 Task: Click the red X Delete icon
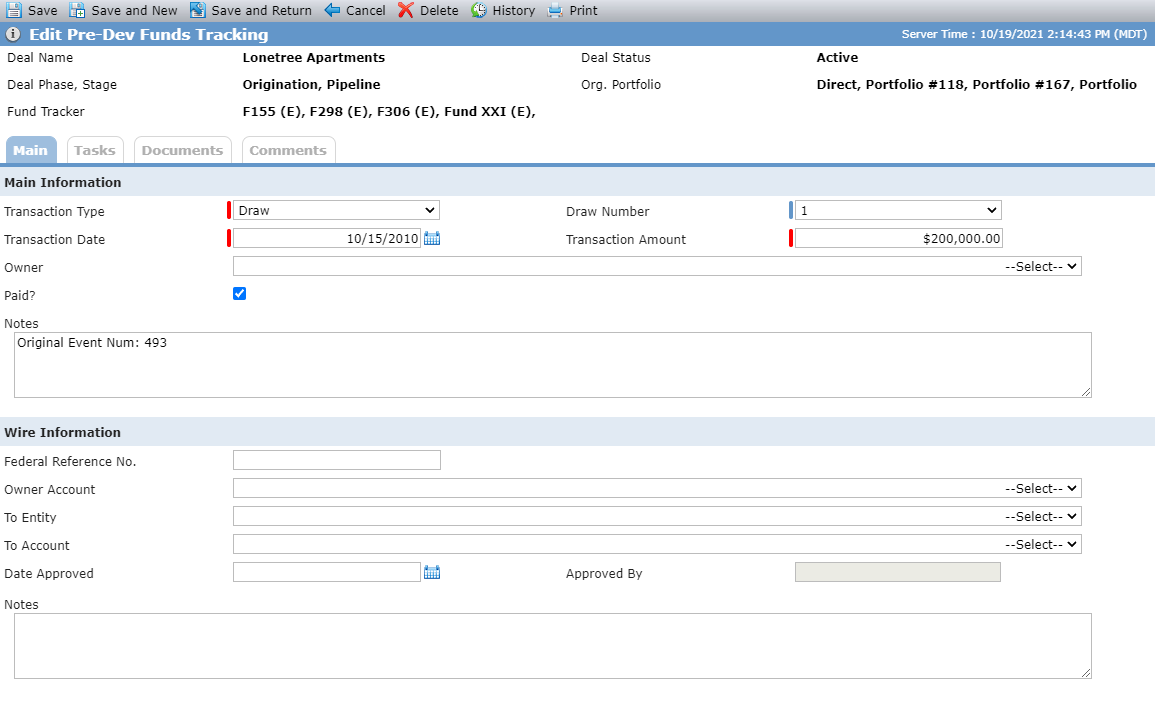(406, 10)
